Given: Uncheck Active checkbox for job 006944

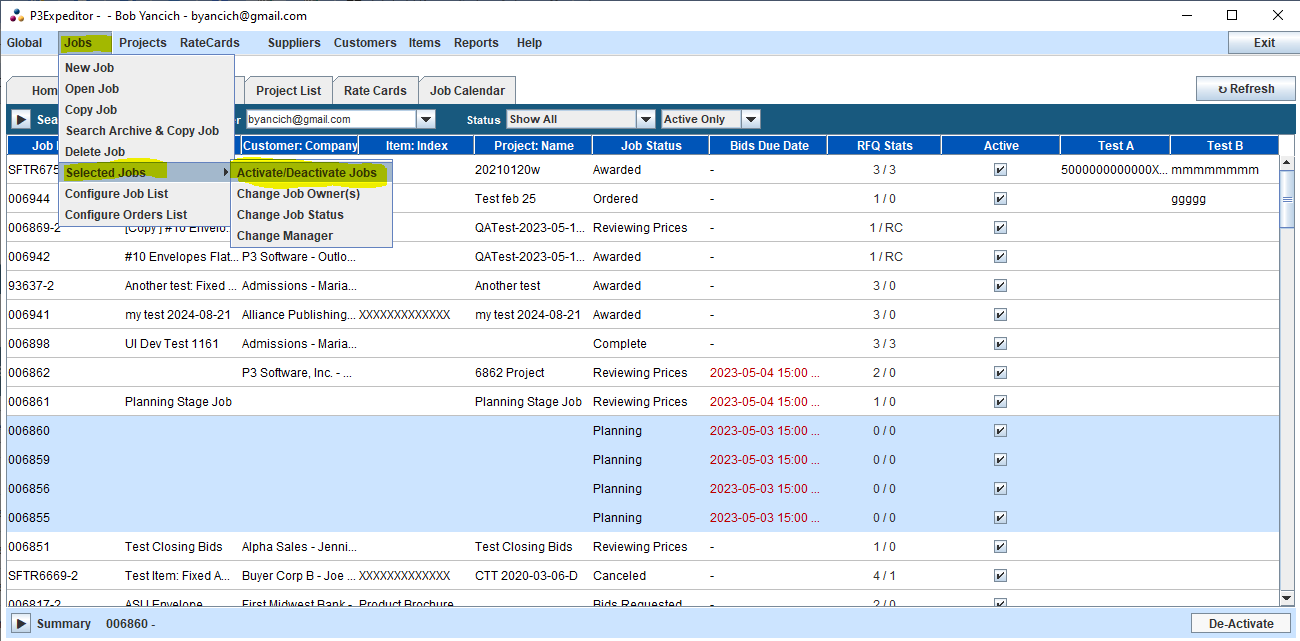Looking at the screenshot, I should click(x=1000, y=199).
